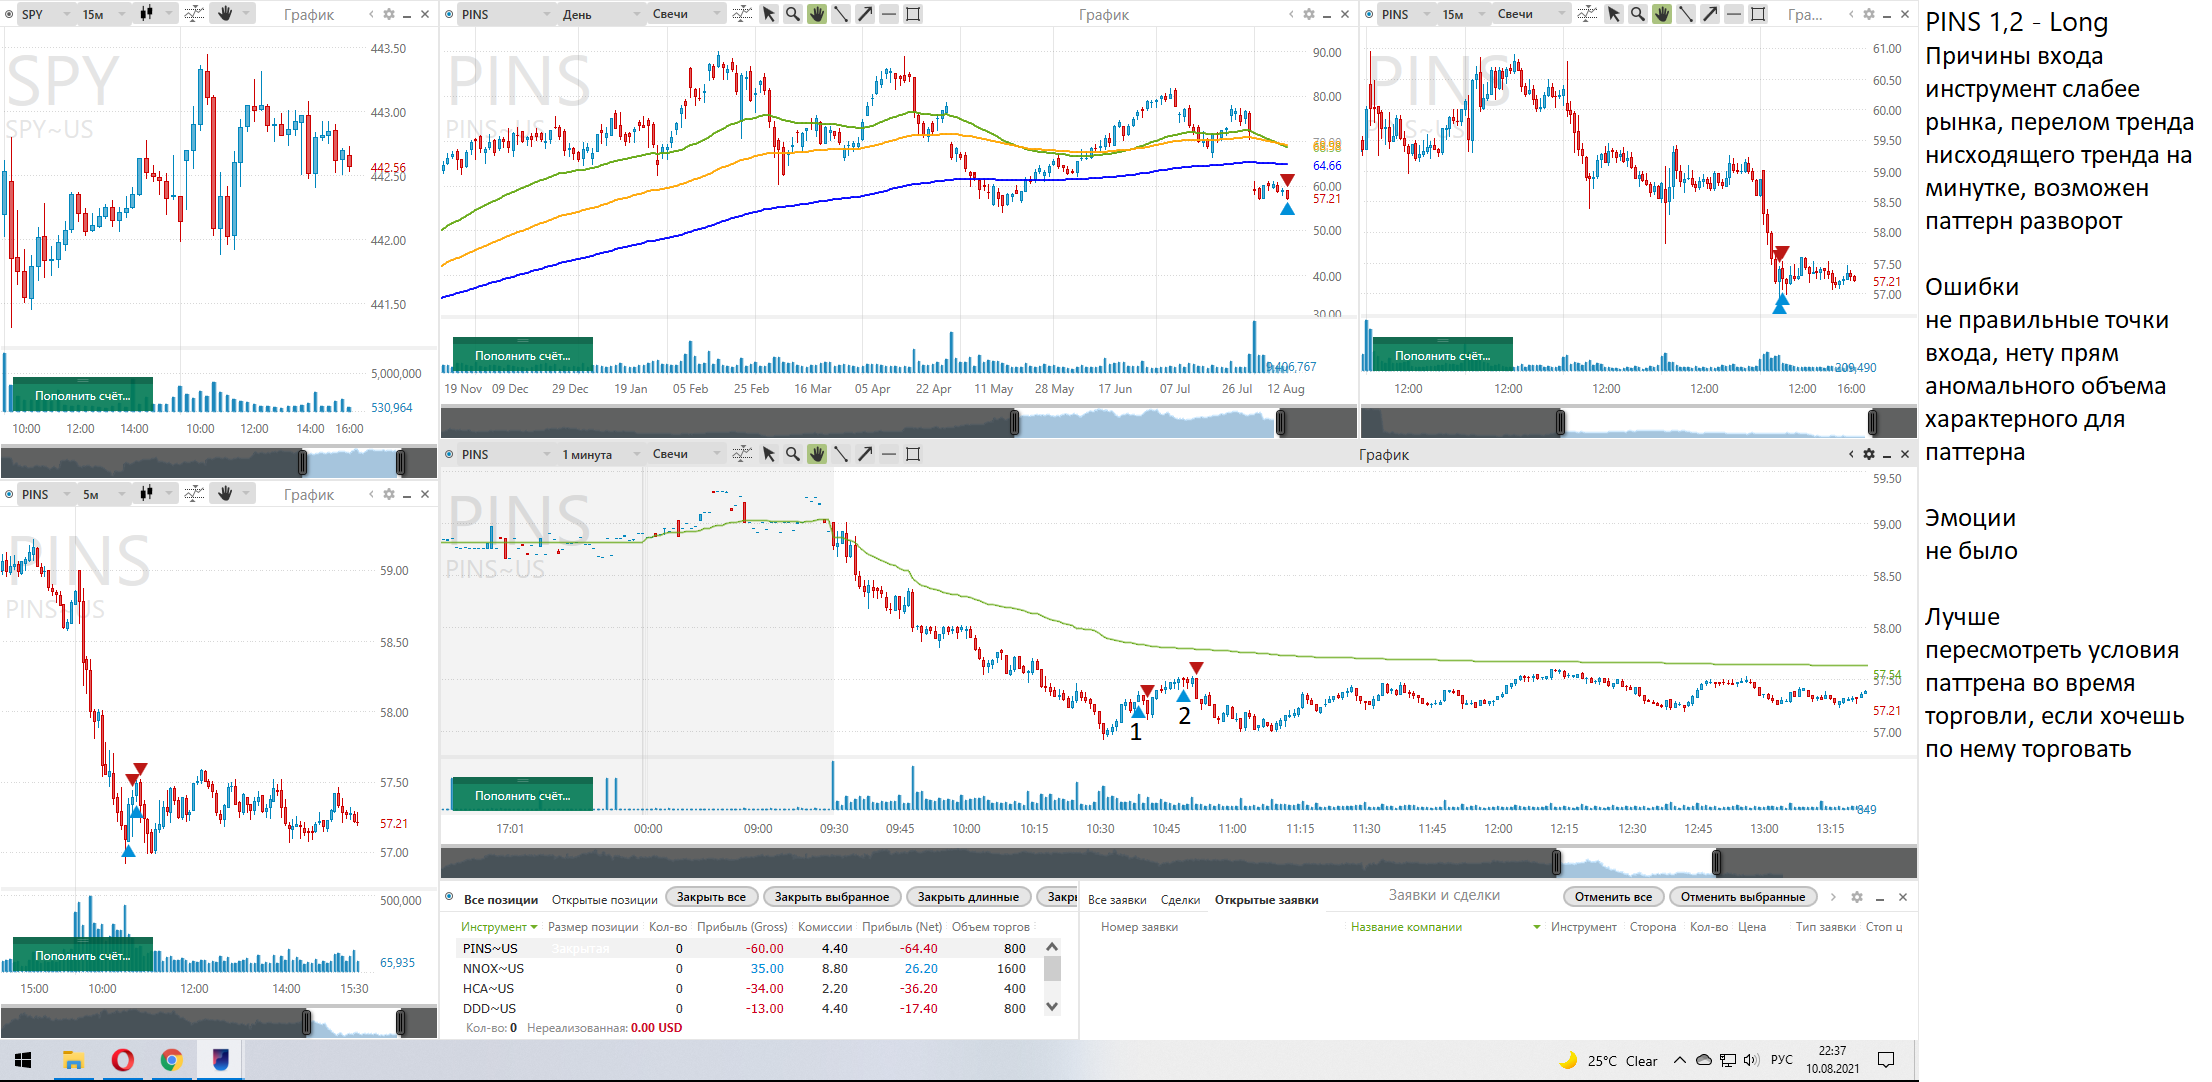Click Пополнить счёт button in 1-minute chart
The width and height of the screenshot is (2212, 1082).
523,795
